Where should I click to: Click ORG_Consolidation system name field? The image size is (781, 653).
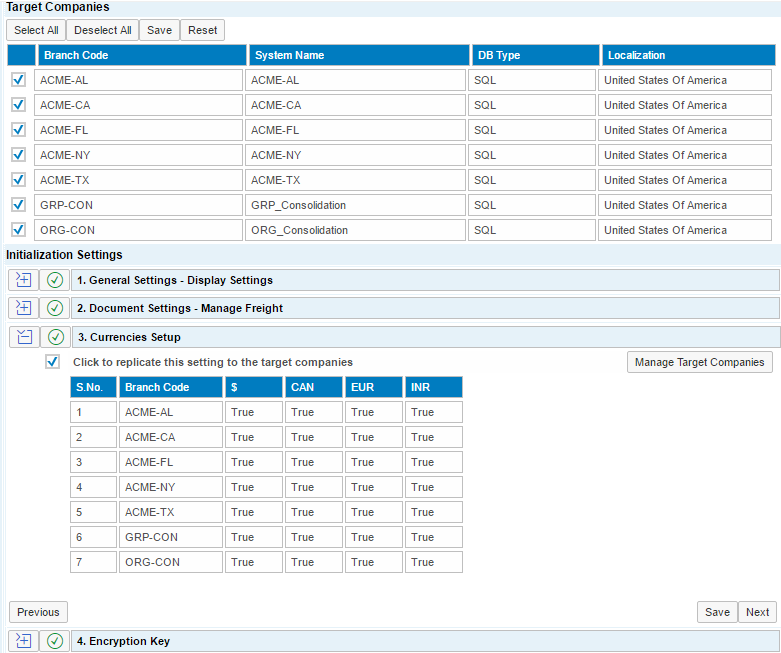pyautogui.click(x=355, y=230)
